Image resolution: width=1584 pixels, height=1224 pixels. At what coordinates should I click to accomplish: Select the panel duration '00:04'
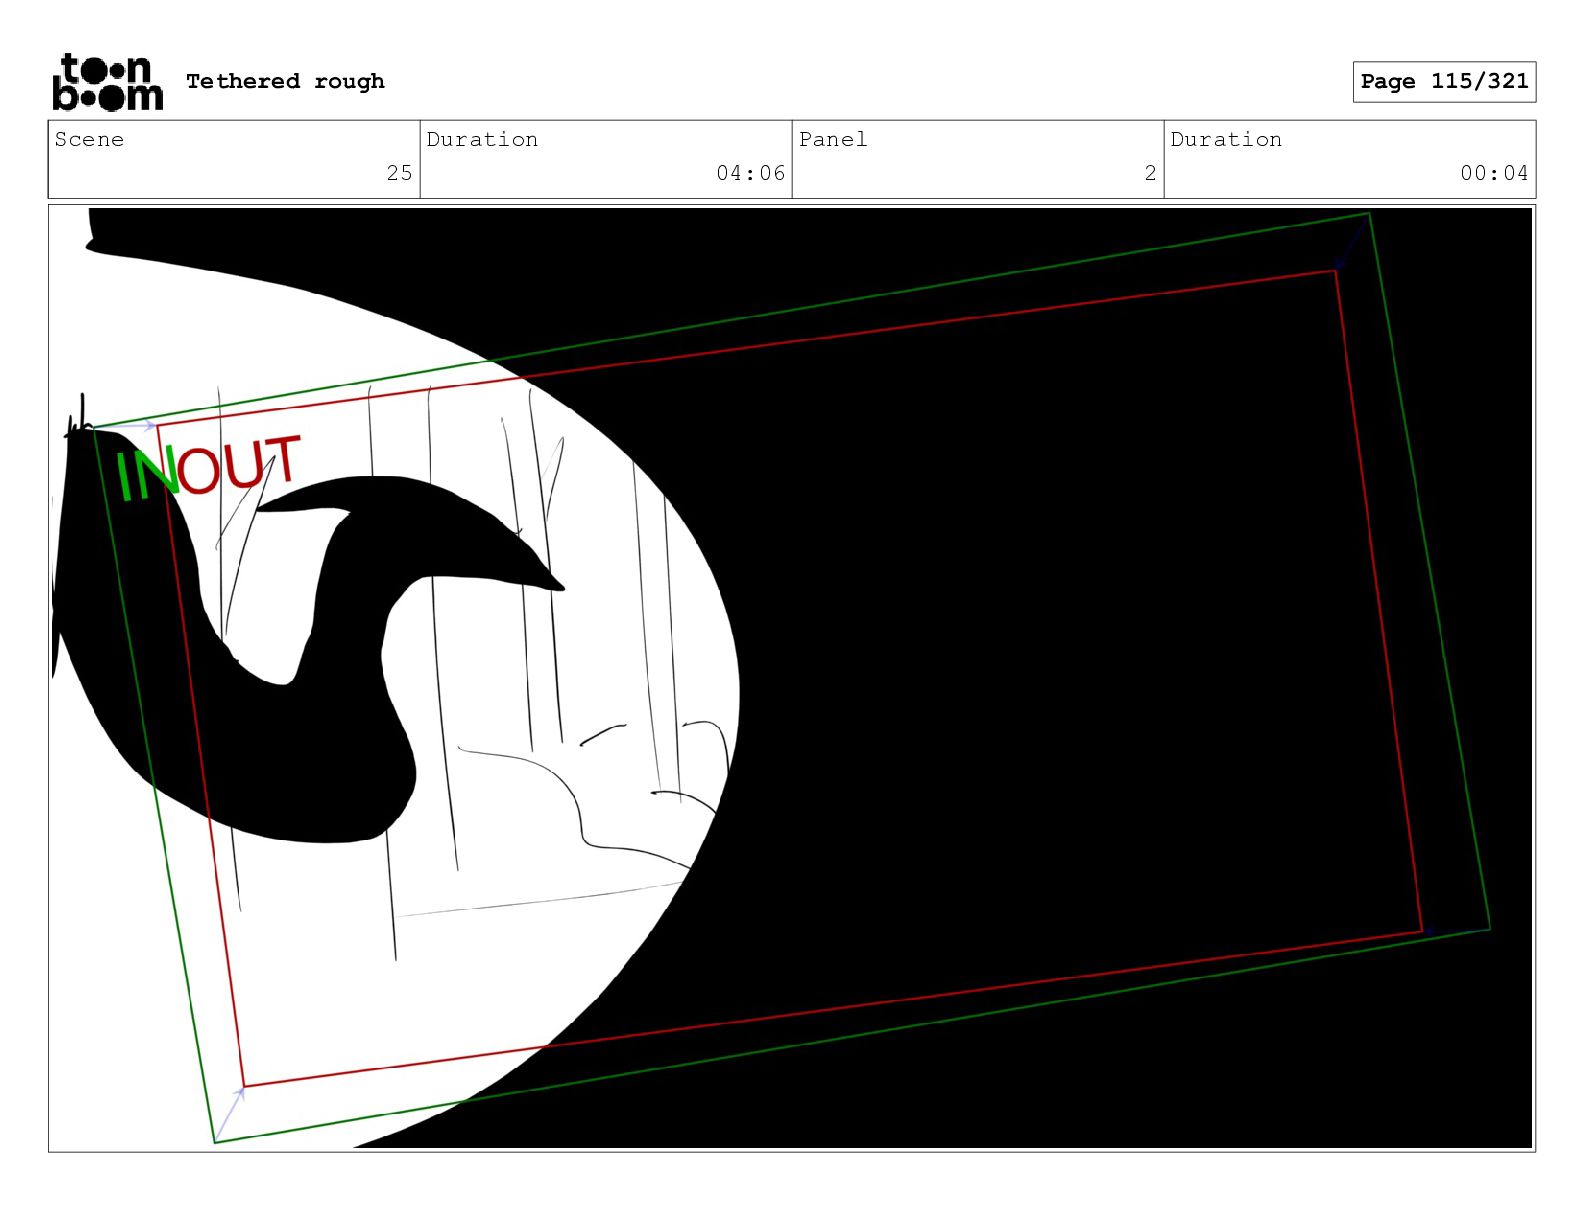[x=1494, y=173]
